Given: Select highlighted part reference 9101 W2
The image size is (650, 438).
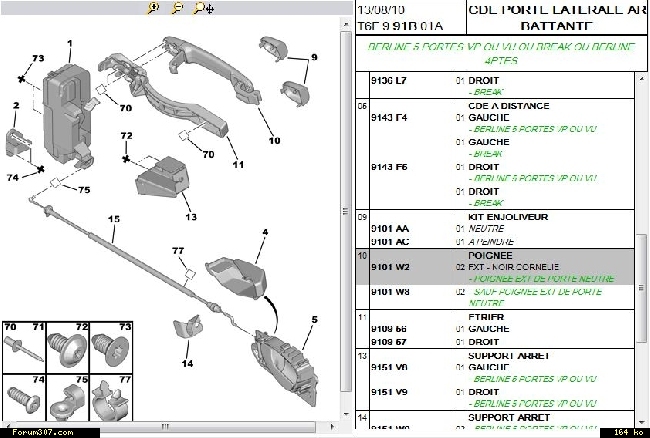Looking at the screenshot, I should tap(390, 267).
